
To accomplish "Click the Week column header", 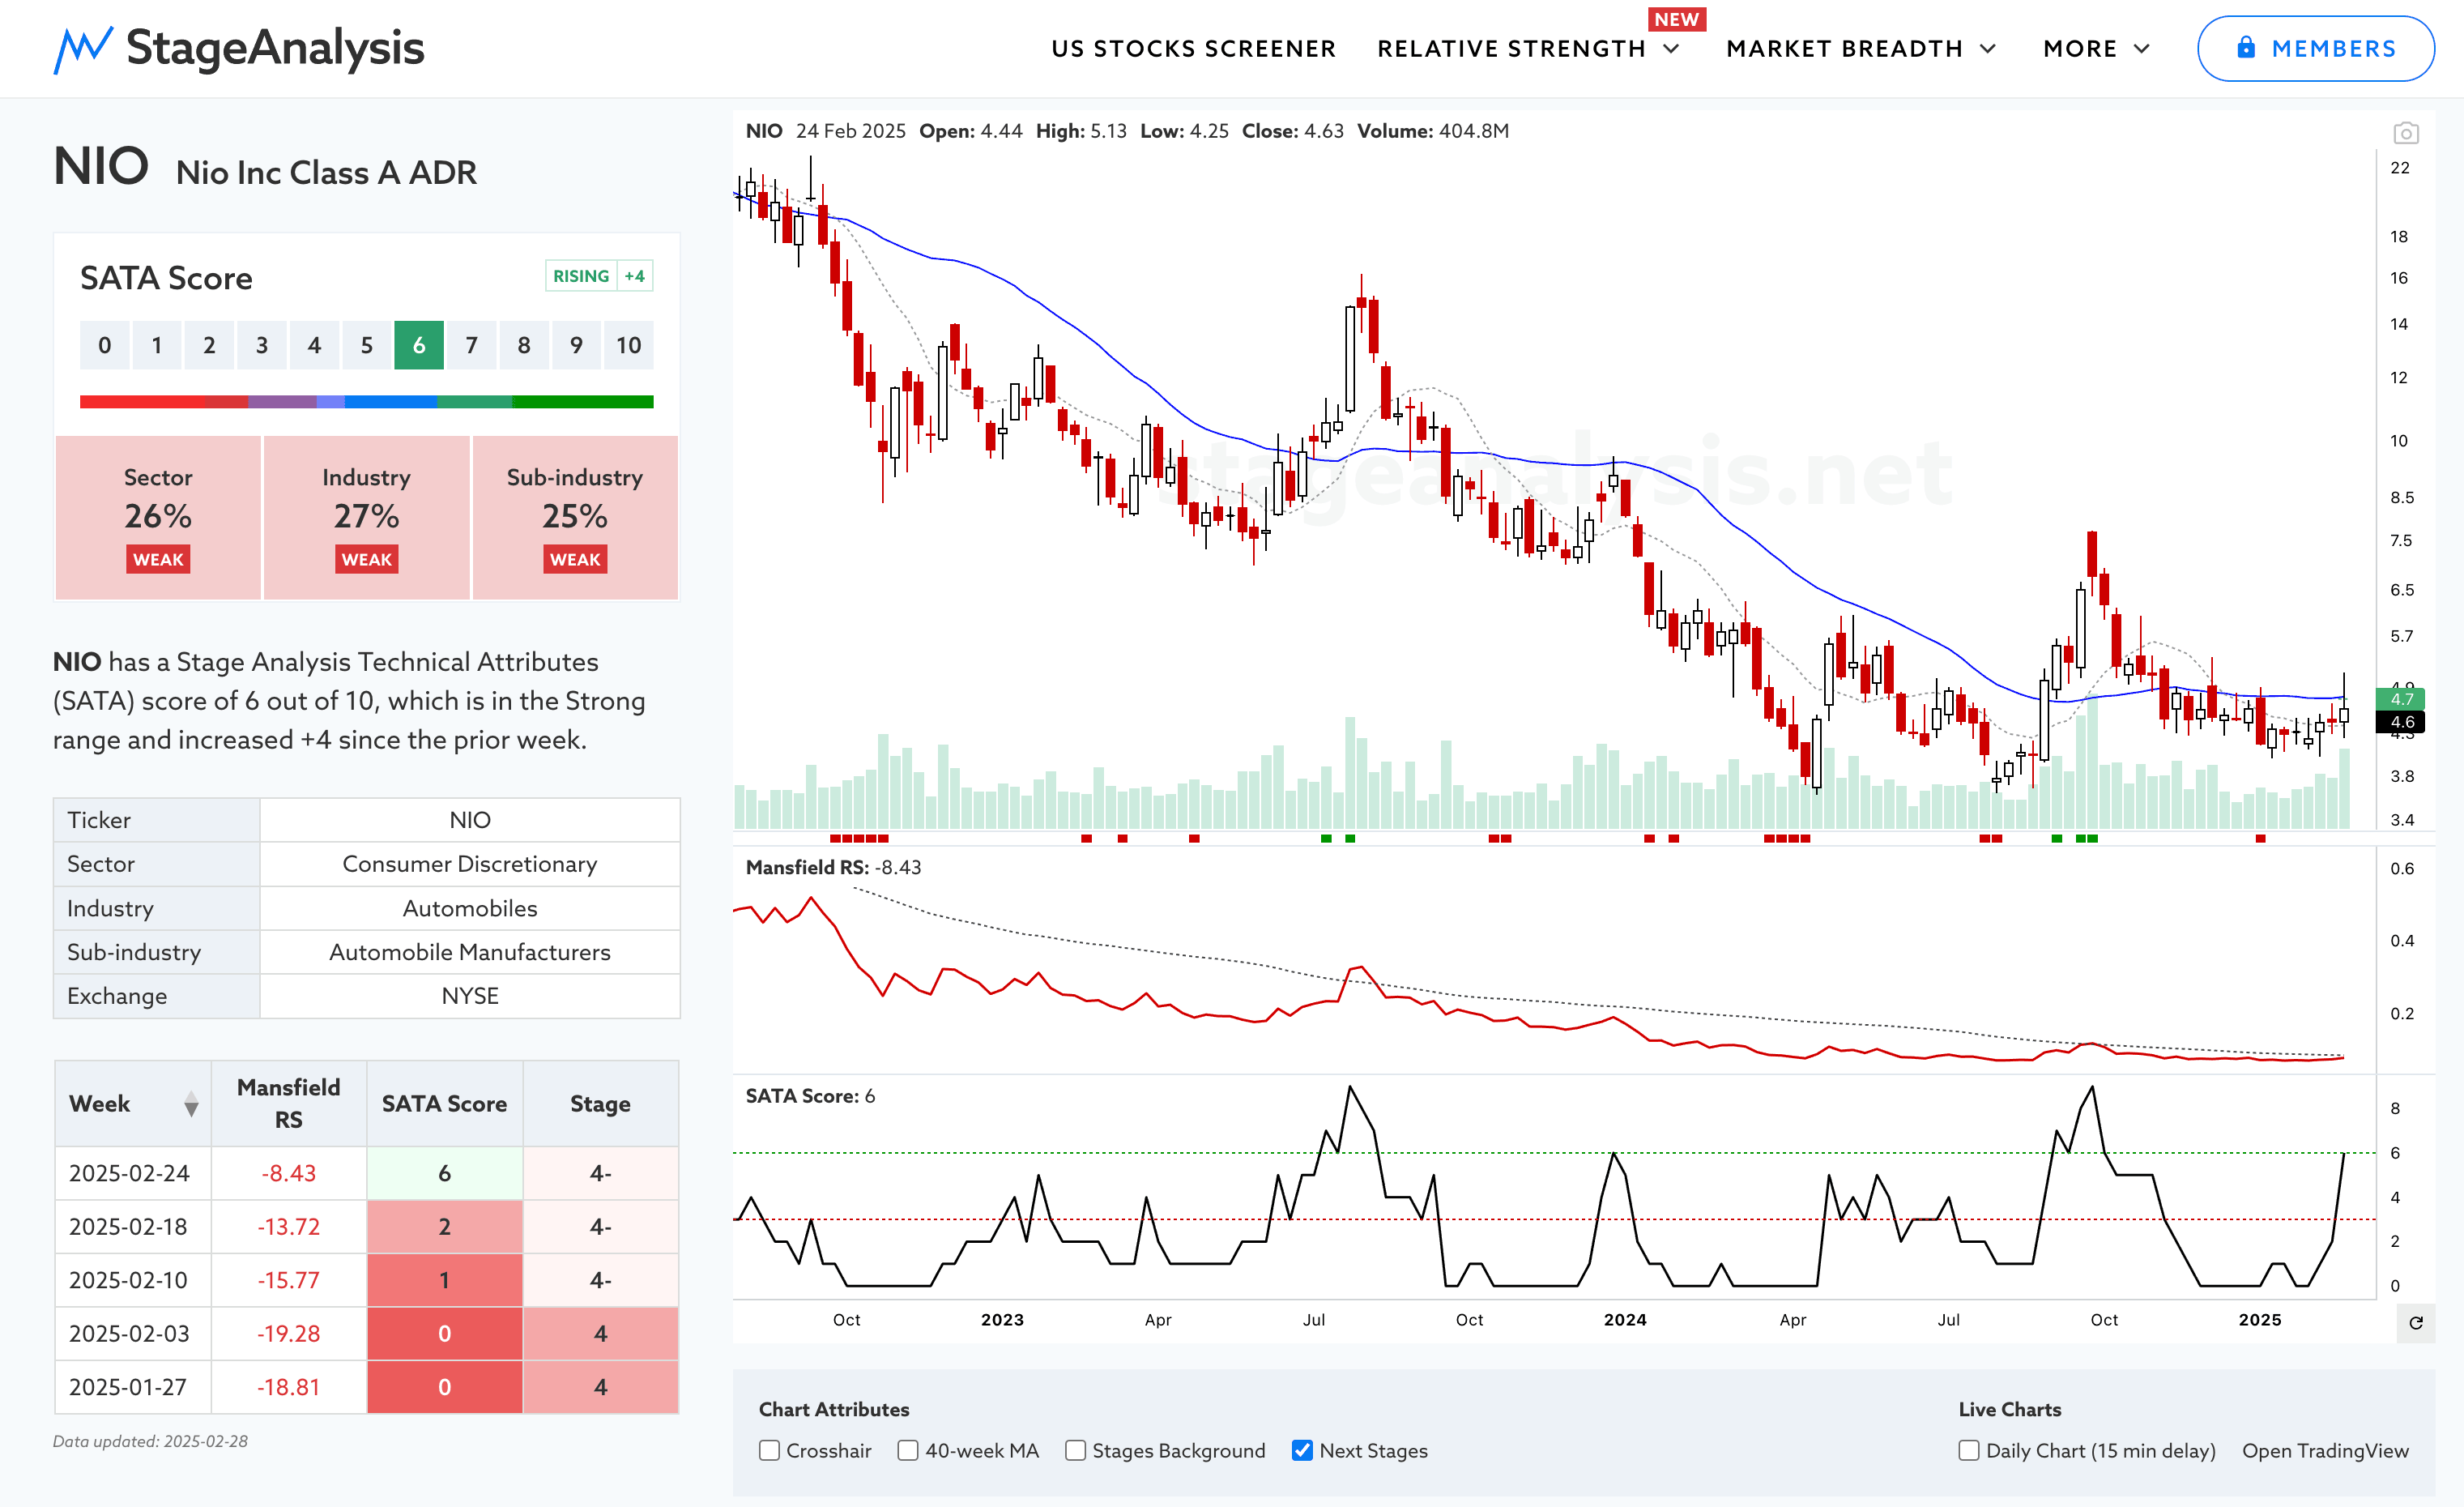I will pyautogui.click(x=133, y=1104).
